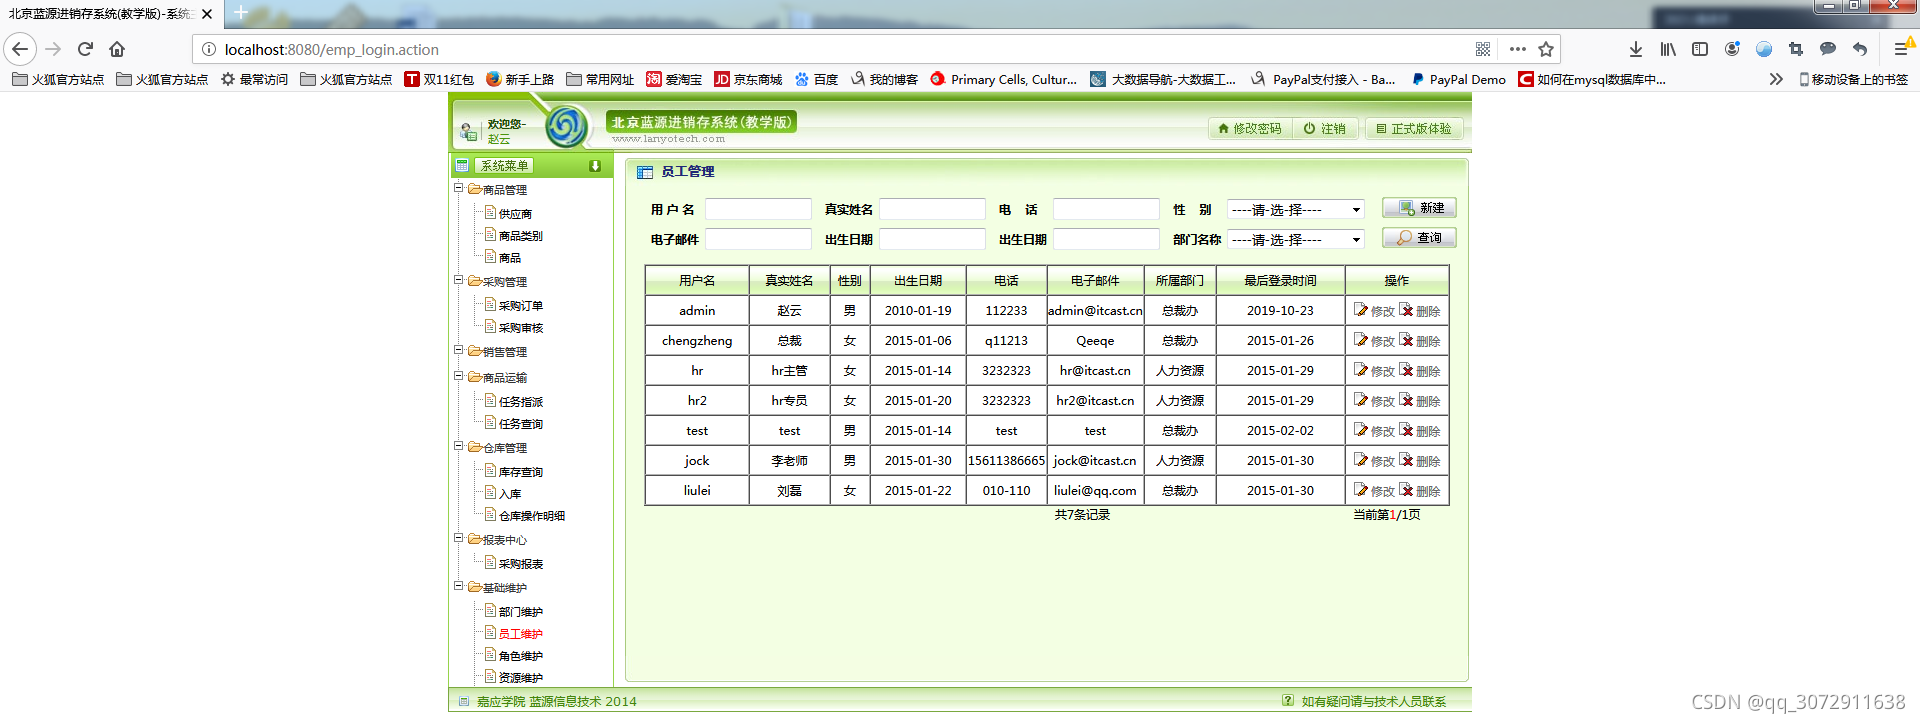Collapse the 报表中心 tree node
1920x723 pixels.
pos(459,538)
